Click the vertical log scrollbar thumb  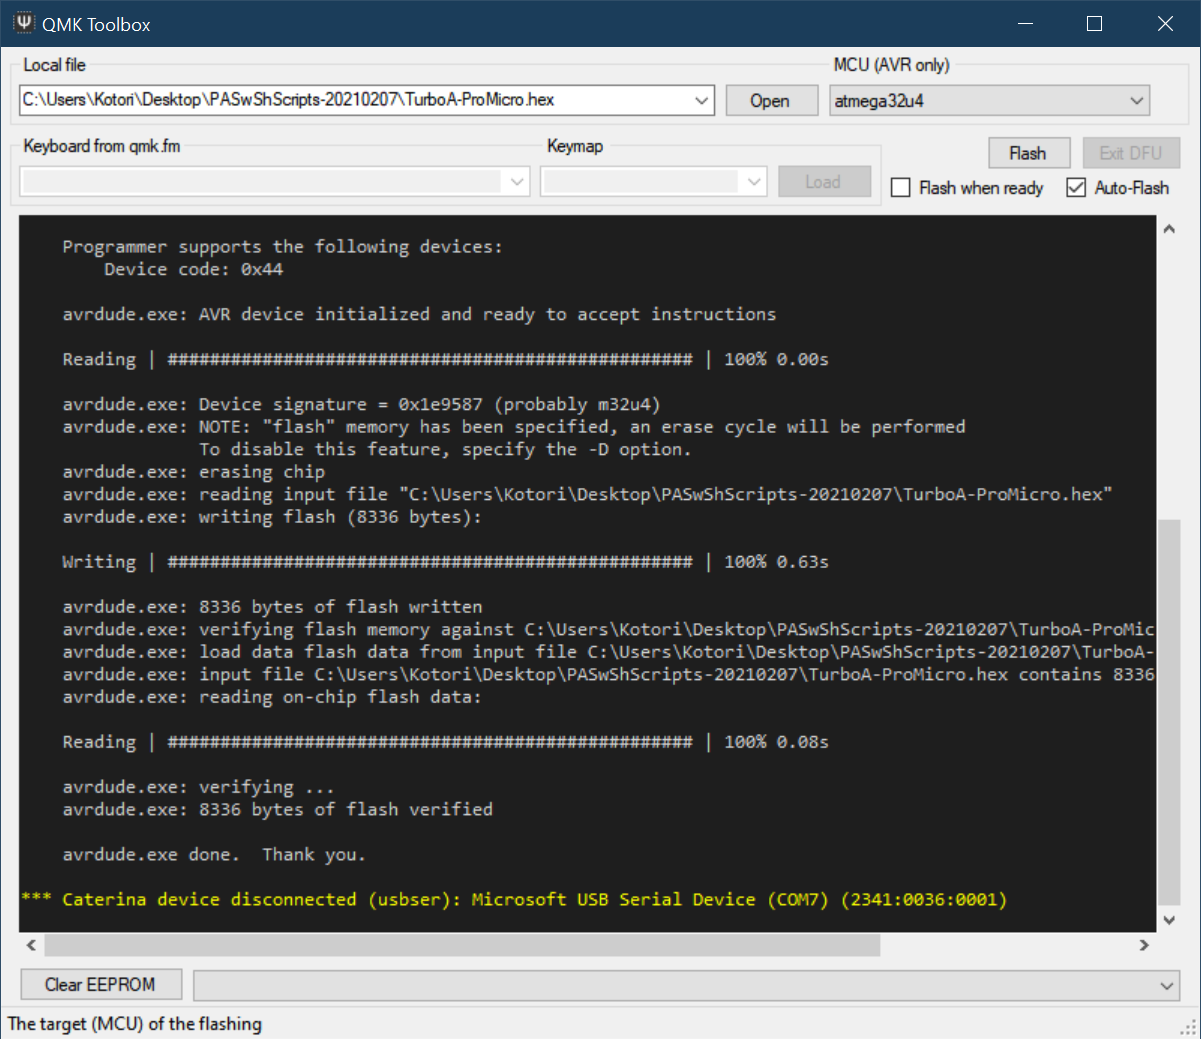pyautogui.click(x=1169, y=710)
